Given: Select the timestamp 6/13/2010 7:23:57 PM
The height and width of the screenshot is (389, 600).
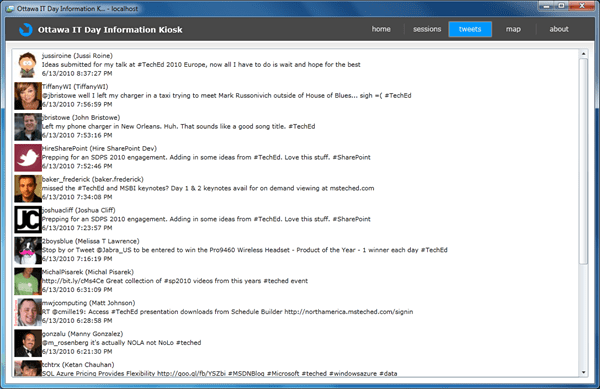Looking at the screenshot, I should tap(77, 228).
